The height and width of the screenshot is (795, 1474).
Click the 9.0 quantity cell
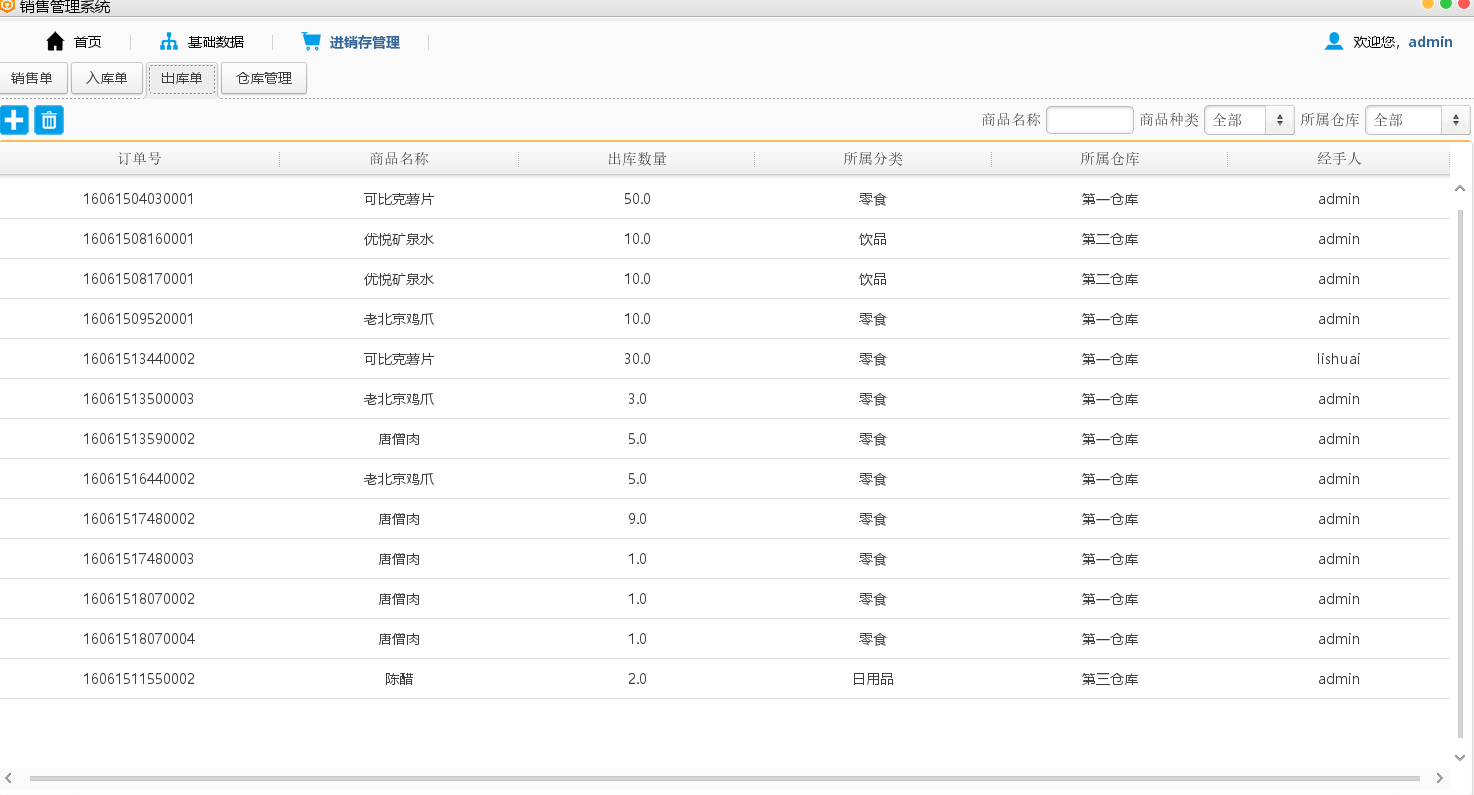coord(637,519)
